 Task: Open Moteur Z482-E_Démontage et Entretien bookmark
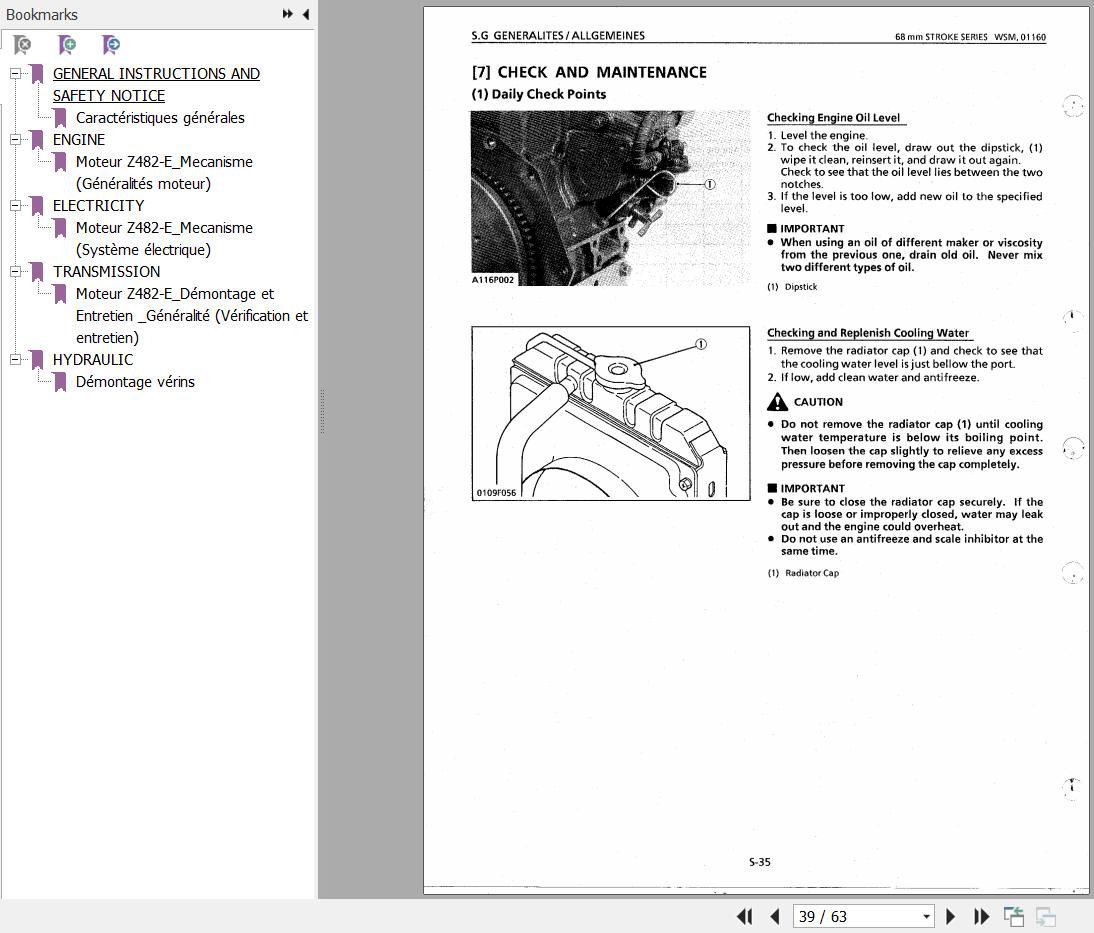192,315
